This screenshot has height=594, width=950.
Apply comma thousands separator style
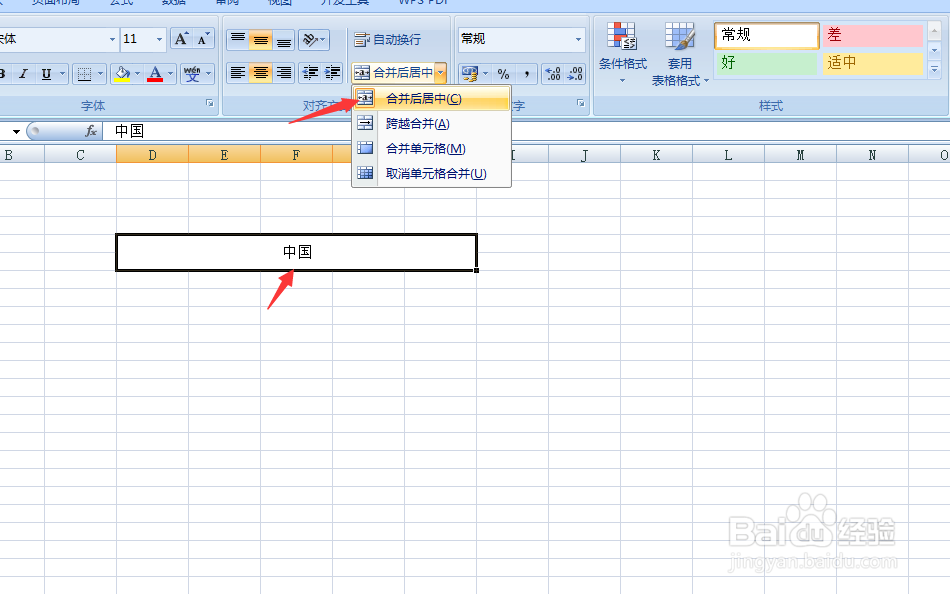pos(527,73)
